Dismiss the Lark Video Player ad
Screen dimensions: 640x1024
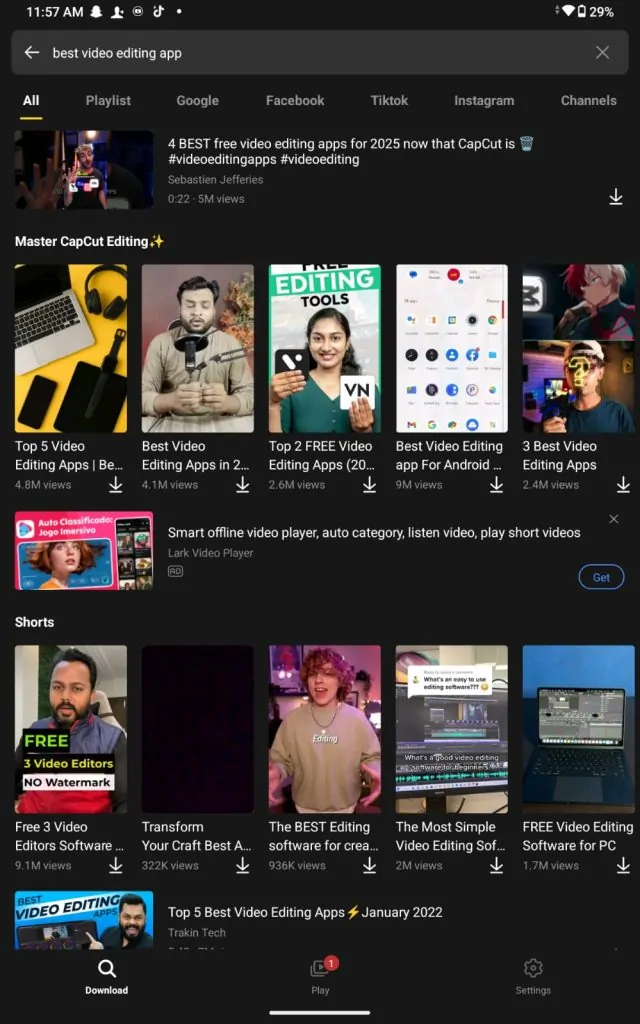point(614,519)
